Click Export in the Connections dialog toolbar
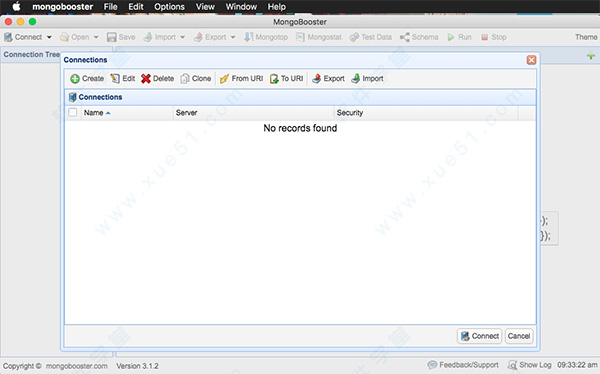 (x=328, y=78)
